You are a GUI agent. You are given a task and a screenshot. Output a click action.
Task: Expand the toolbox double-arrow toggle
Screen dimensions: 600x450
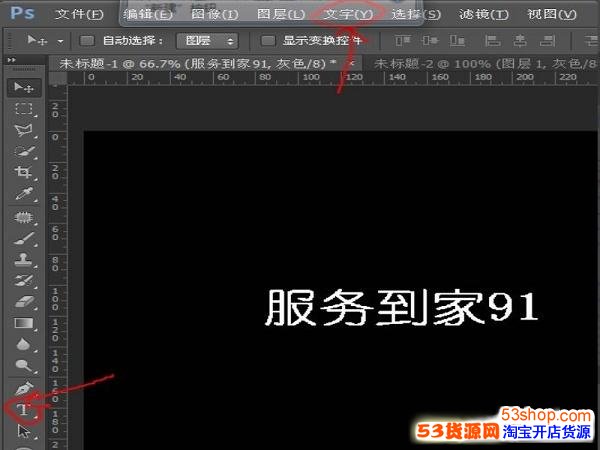click(x=12, y=60)
